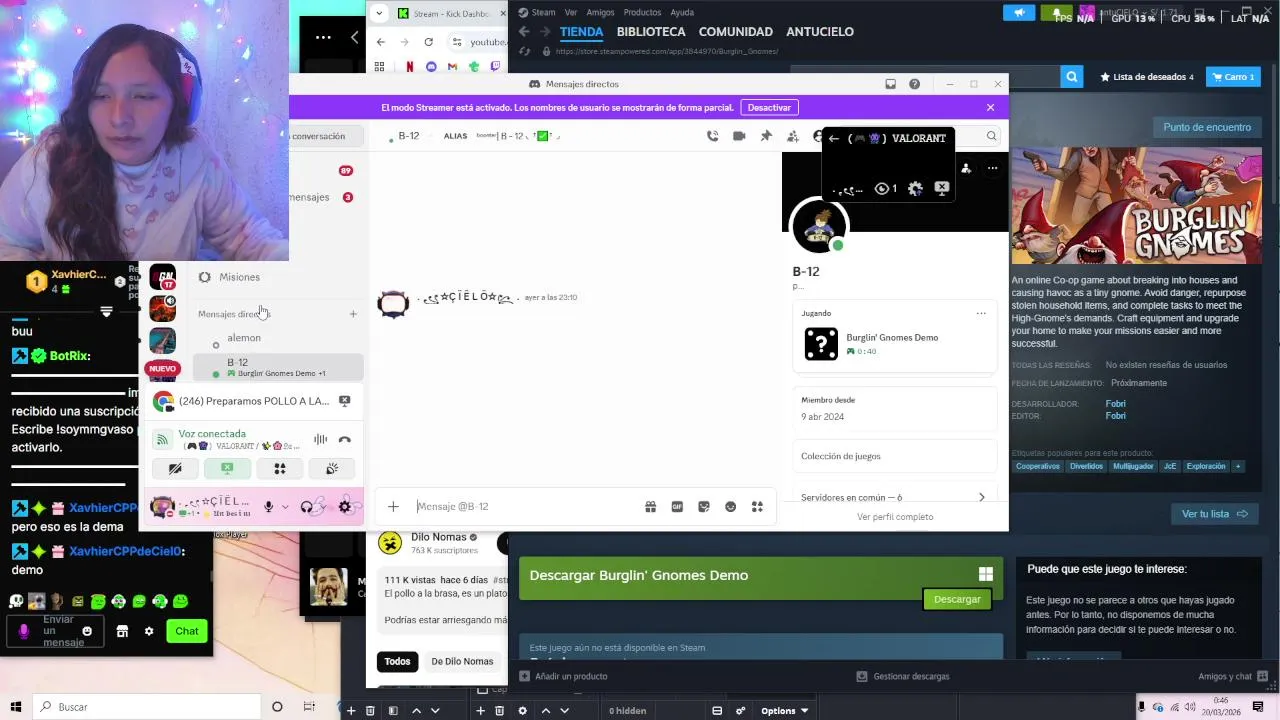Viewport: 1280px width, 720px height.
Task: Start a video call in Discord header
Action: point(739,136)
